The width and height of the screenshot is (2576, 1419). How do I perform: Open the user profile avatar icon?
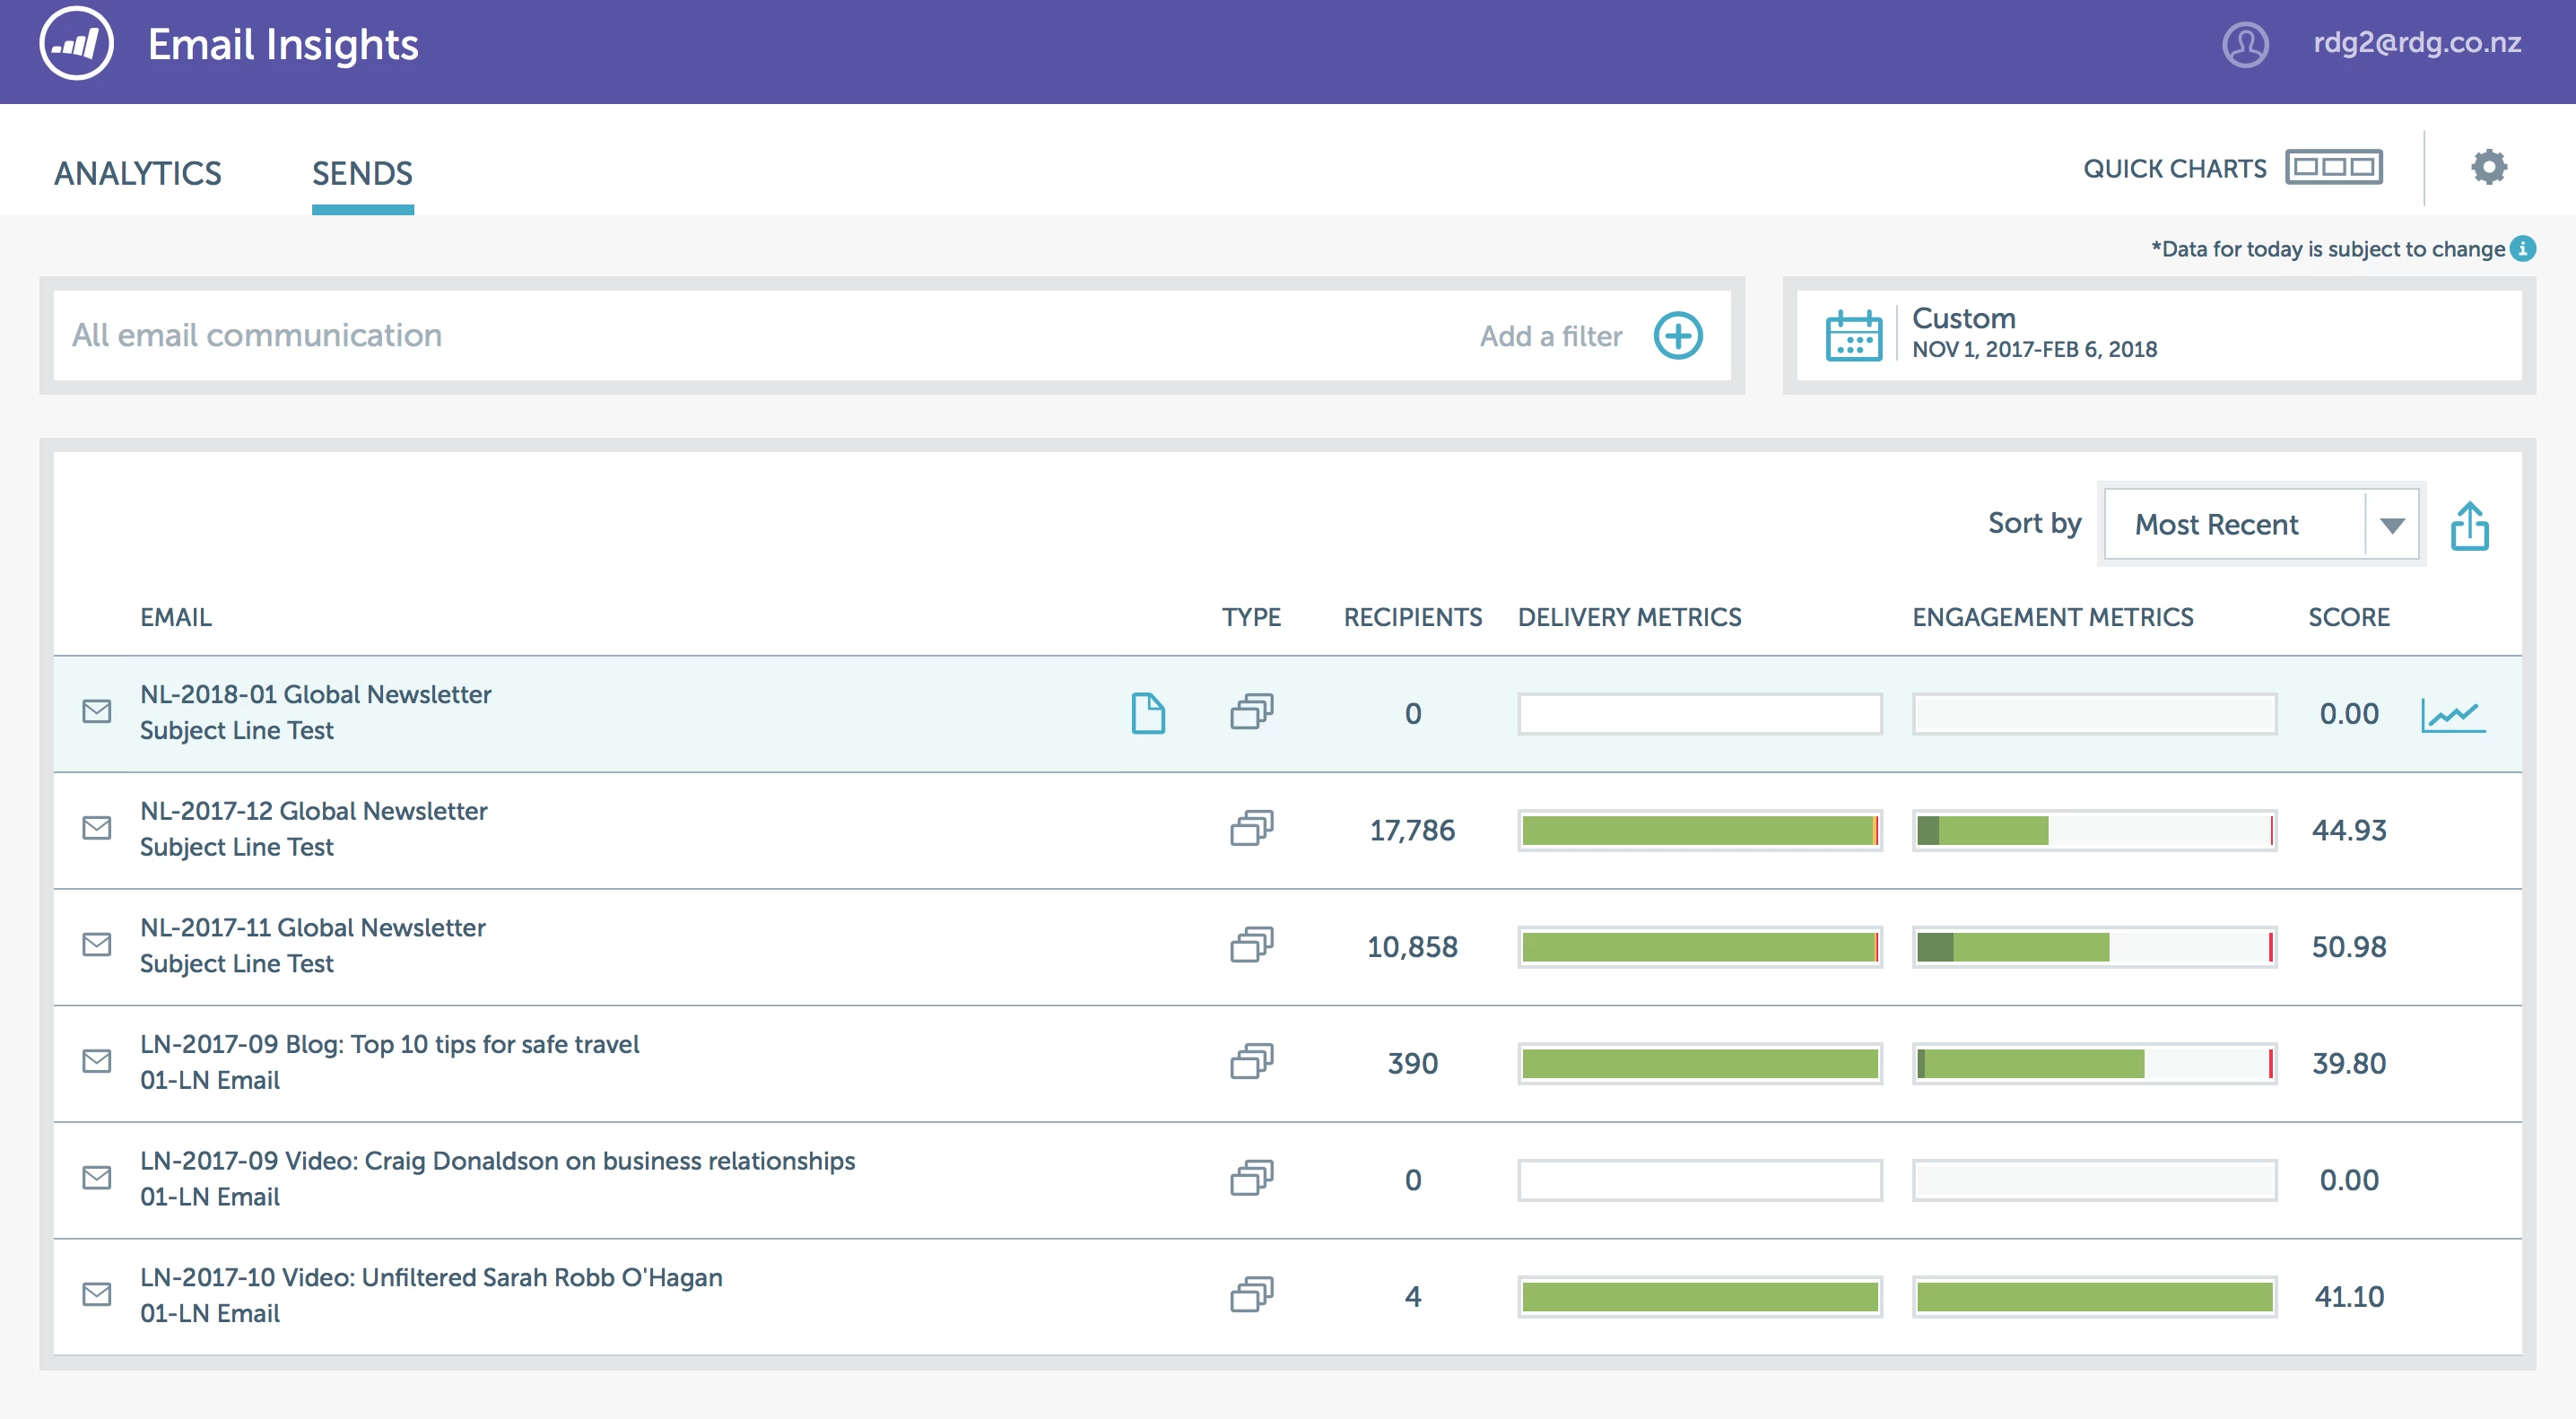click(x=2245, y=44)
